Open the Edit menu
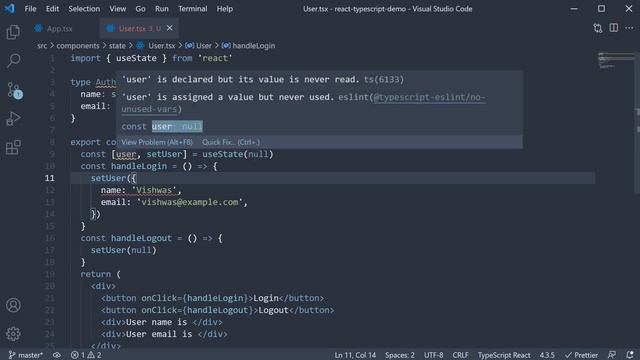Image resolution: width=640 pixels, height=360 pixels. point(52,9)
